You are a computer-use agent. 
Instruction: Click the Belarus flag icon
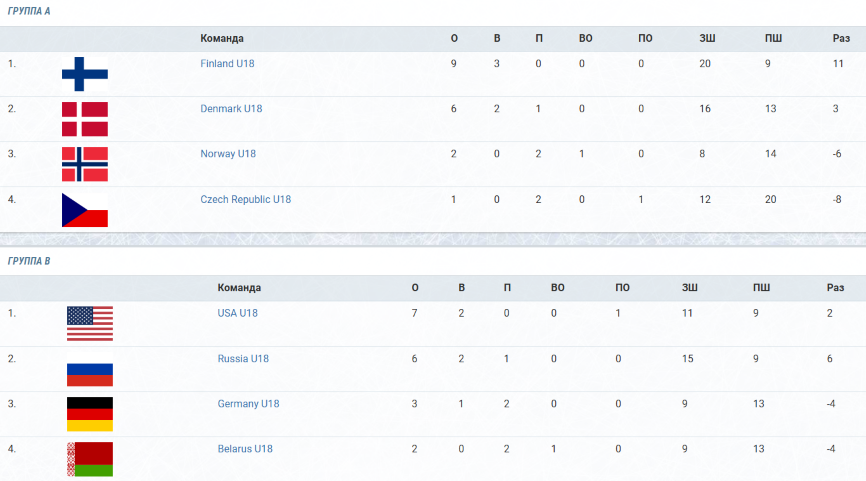tap(90, 459)
